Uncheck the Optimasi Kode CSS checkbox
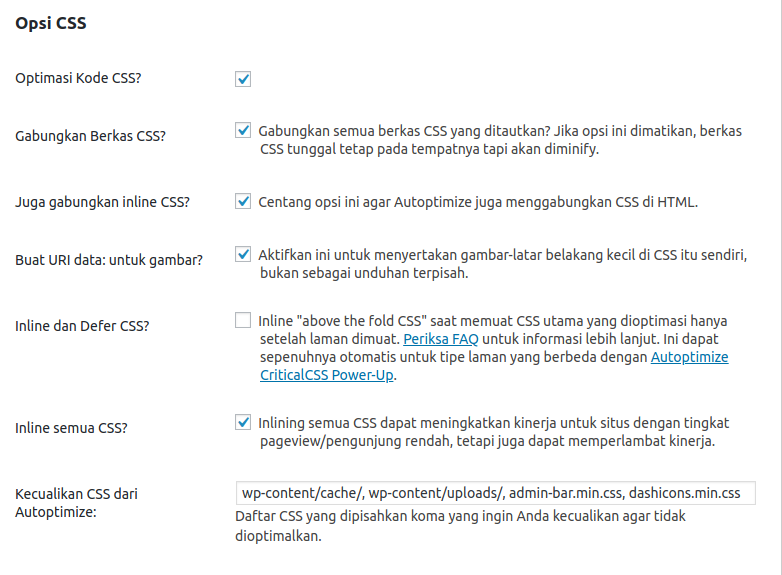Image resolution: width=782 pixels, height=575 pixels. 243,79
